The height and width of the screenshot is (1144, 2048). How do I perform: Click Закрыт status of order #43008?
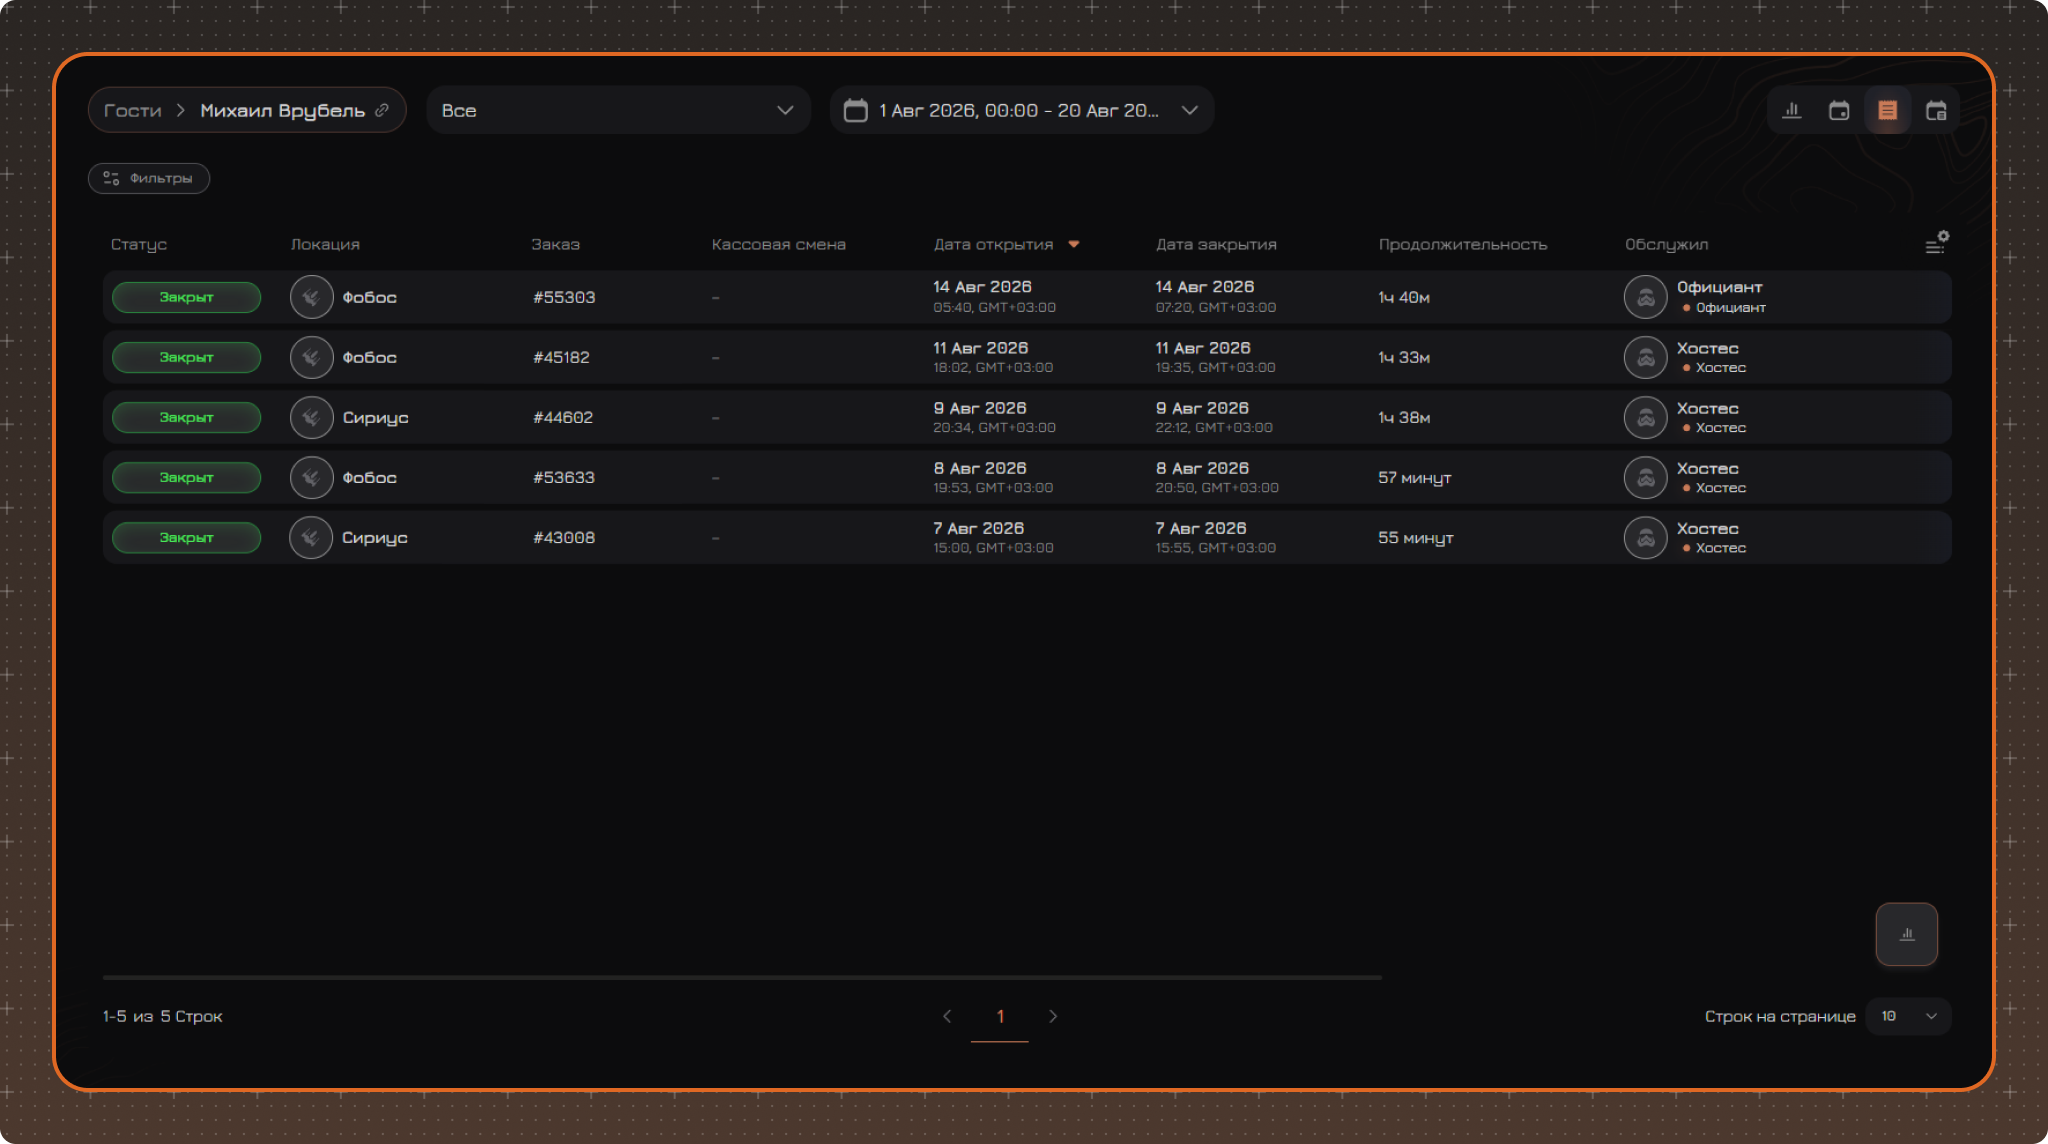(186, 537)
